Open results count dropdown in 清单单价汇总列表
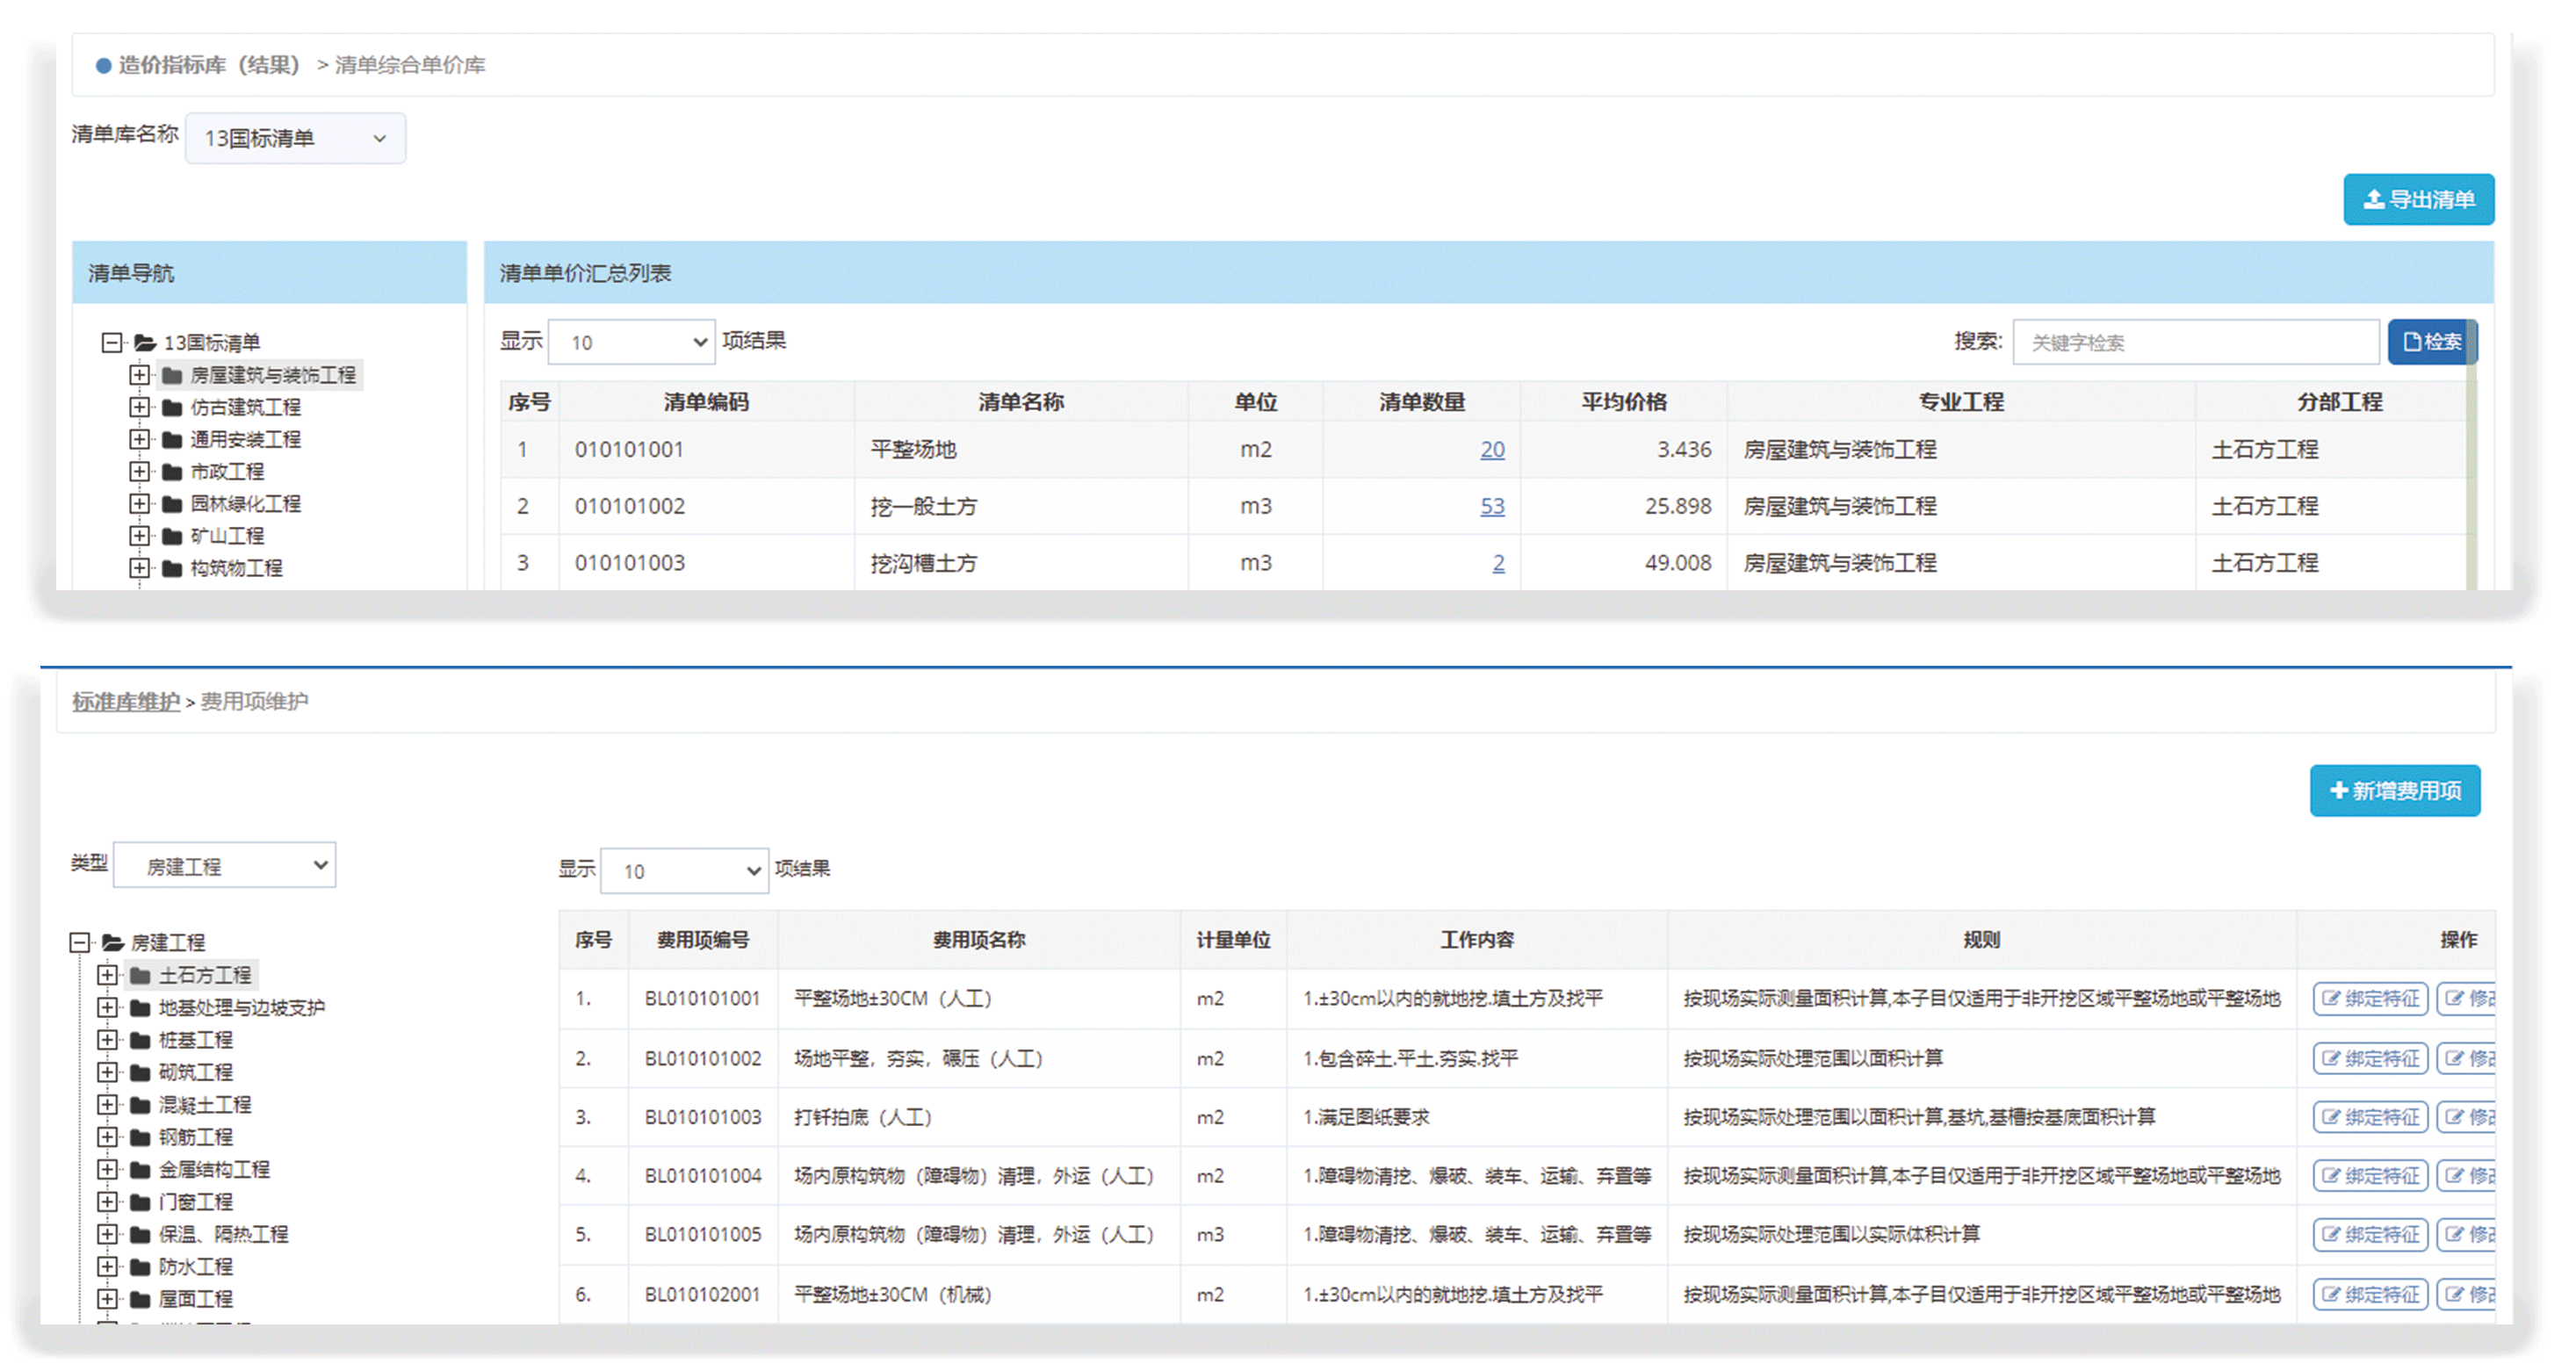2576x1371 pixels. tap(631, 342)
